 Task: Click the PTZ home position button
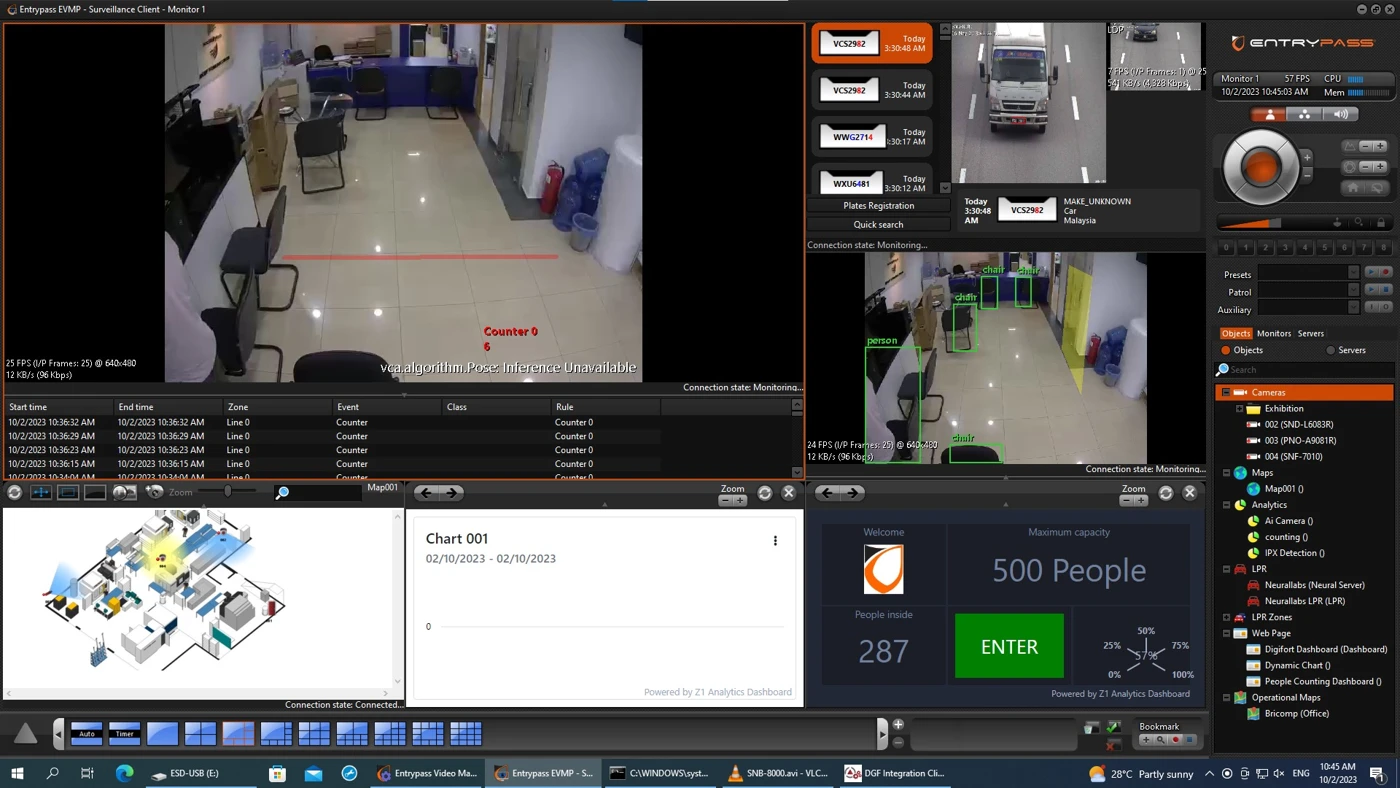coord(1353,187)
